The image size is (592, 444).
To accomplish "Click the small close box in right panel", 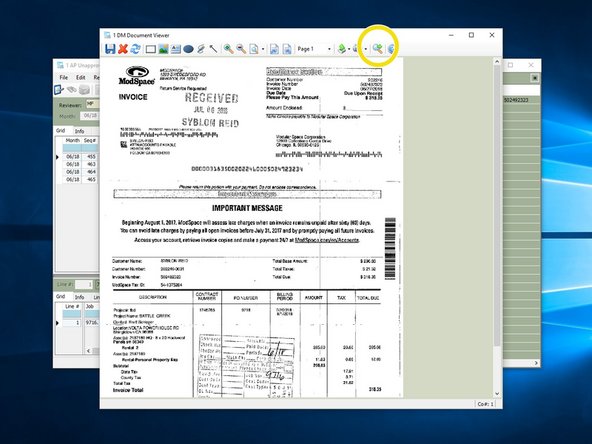I will (x=535, y=78).
